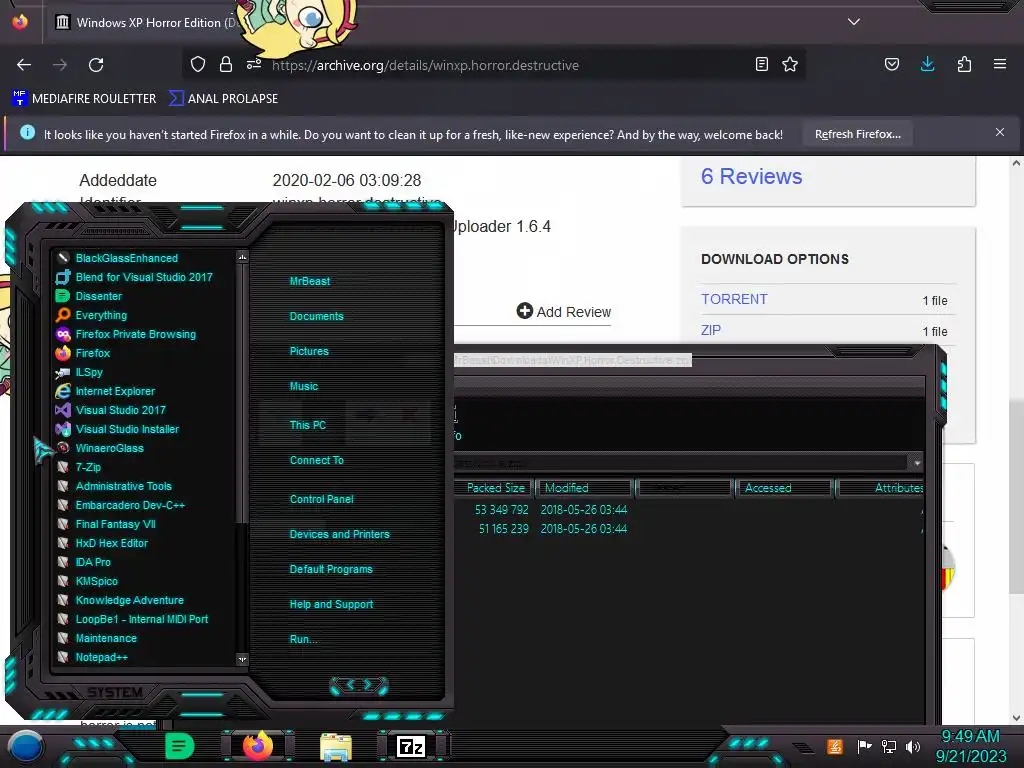1024x768 pixels.
Task: Open the Firefox downloads panel
Action: click(x=927, y=64)
